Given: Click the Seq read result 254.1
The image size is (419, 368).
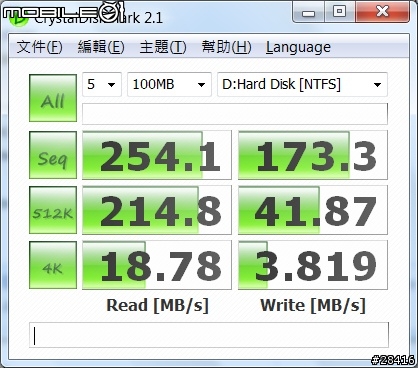Looking at the screenshot, I should tap(157, 155).
